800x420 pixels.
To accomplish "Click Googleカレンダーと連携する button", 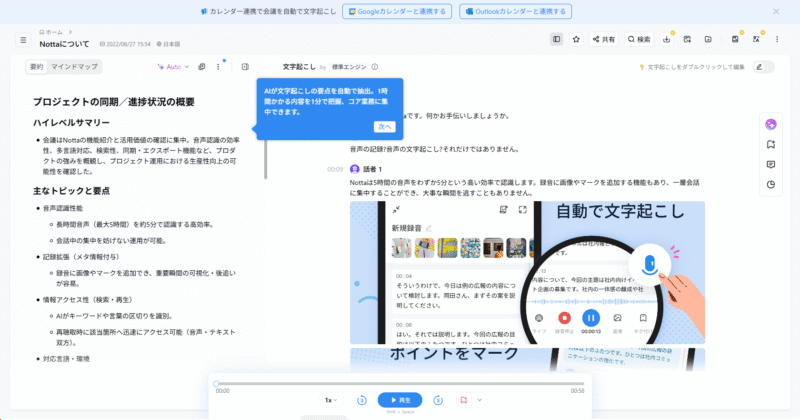I will 397,12.
